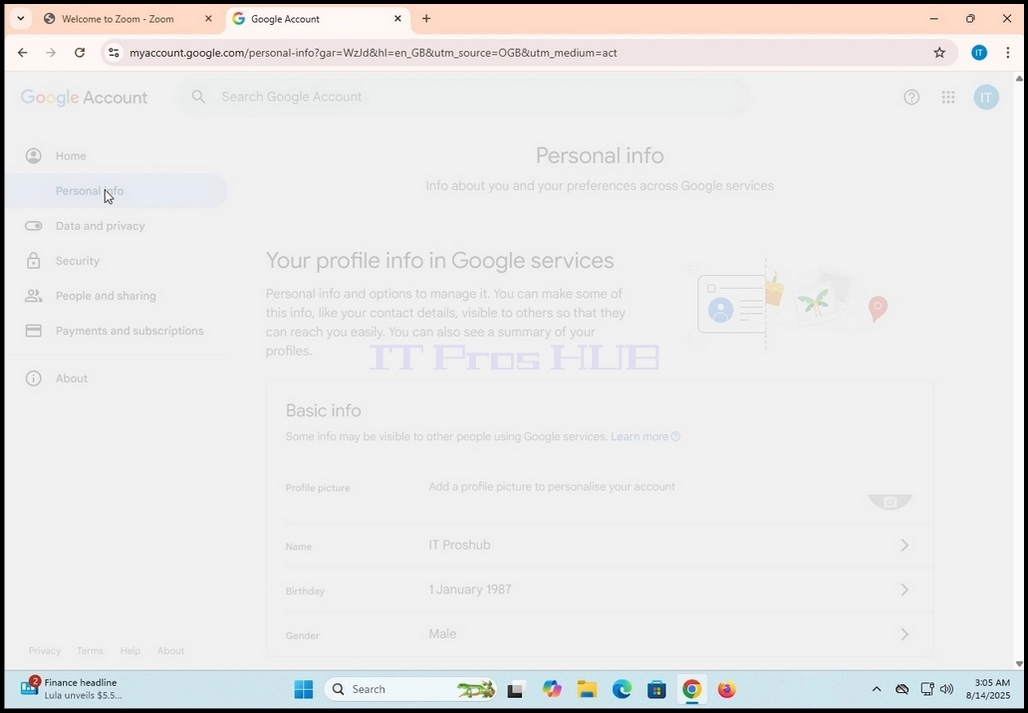Open a new tab with the plus button
This screenshot has width=1028, height=713.
click(426, 18)
